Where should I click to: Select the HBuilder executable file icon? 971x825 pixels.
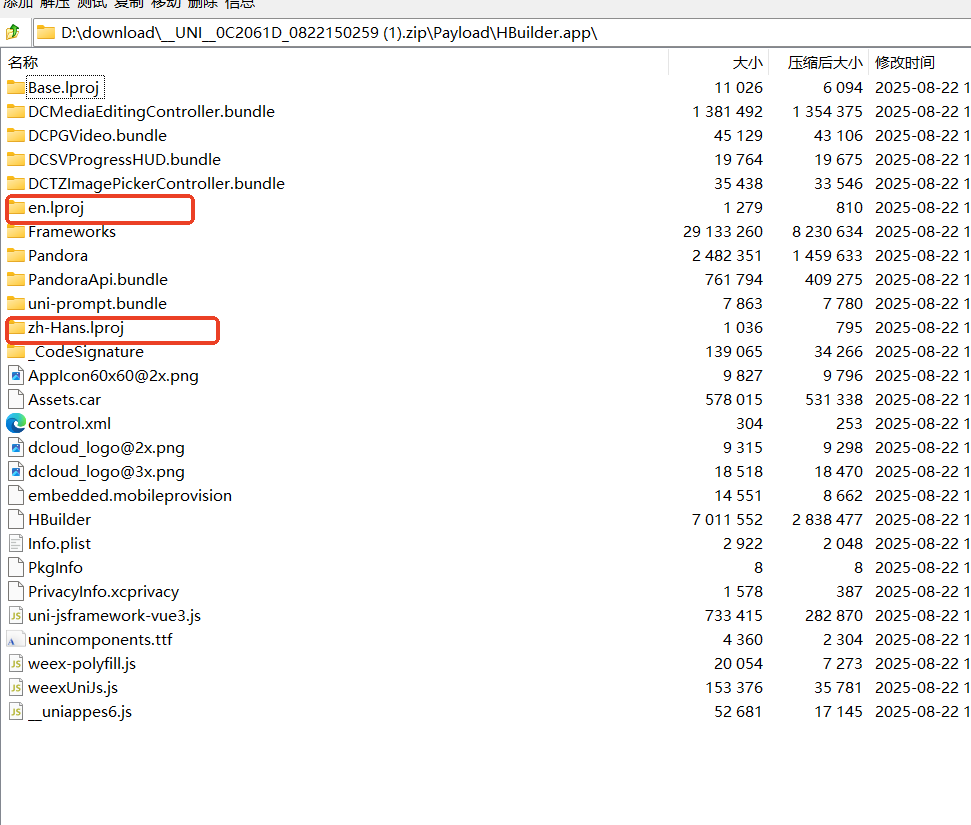pyautogui.click(x=16, y=520)
